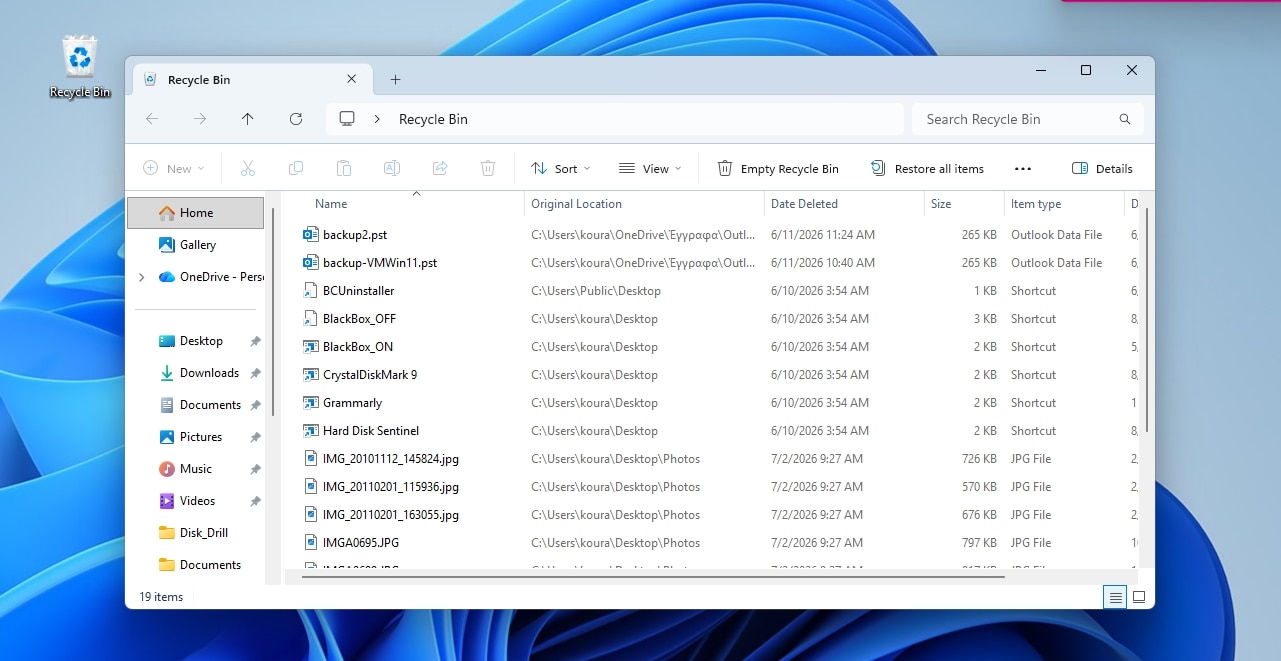Click Empty Recycle Bin button
Image resolution: width=1281 pixels, height=661 pixels.
pos(778,168)
